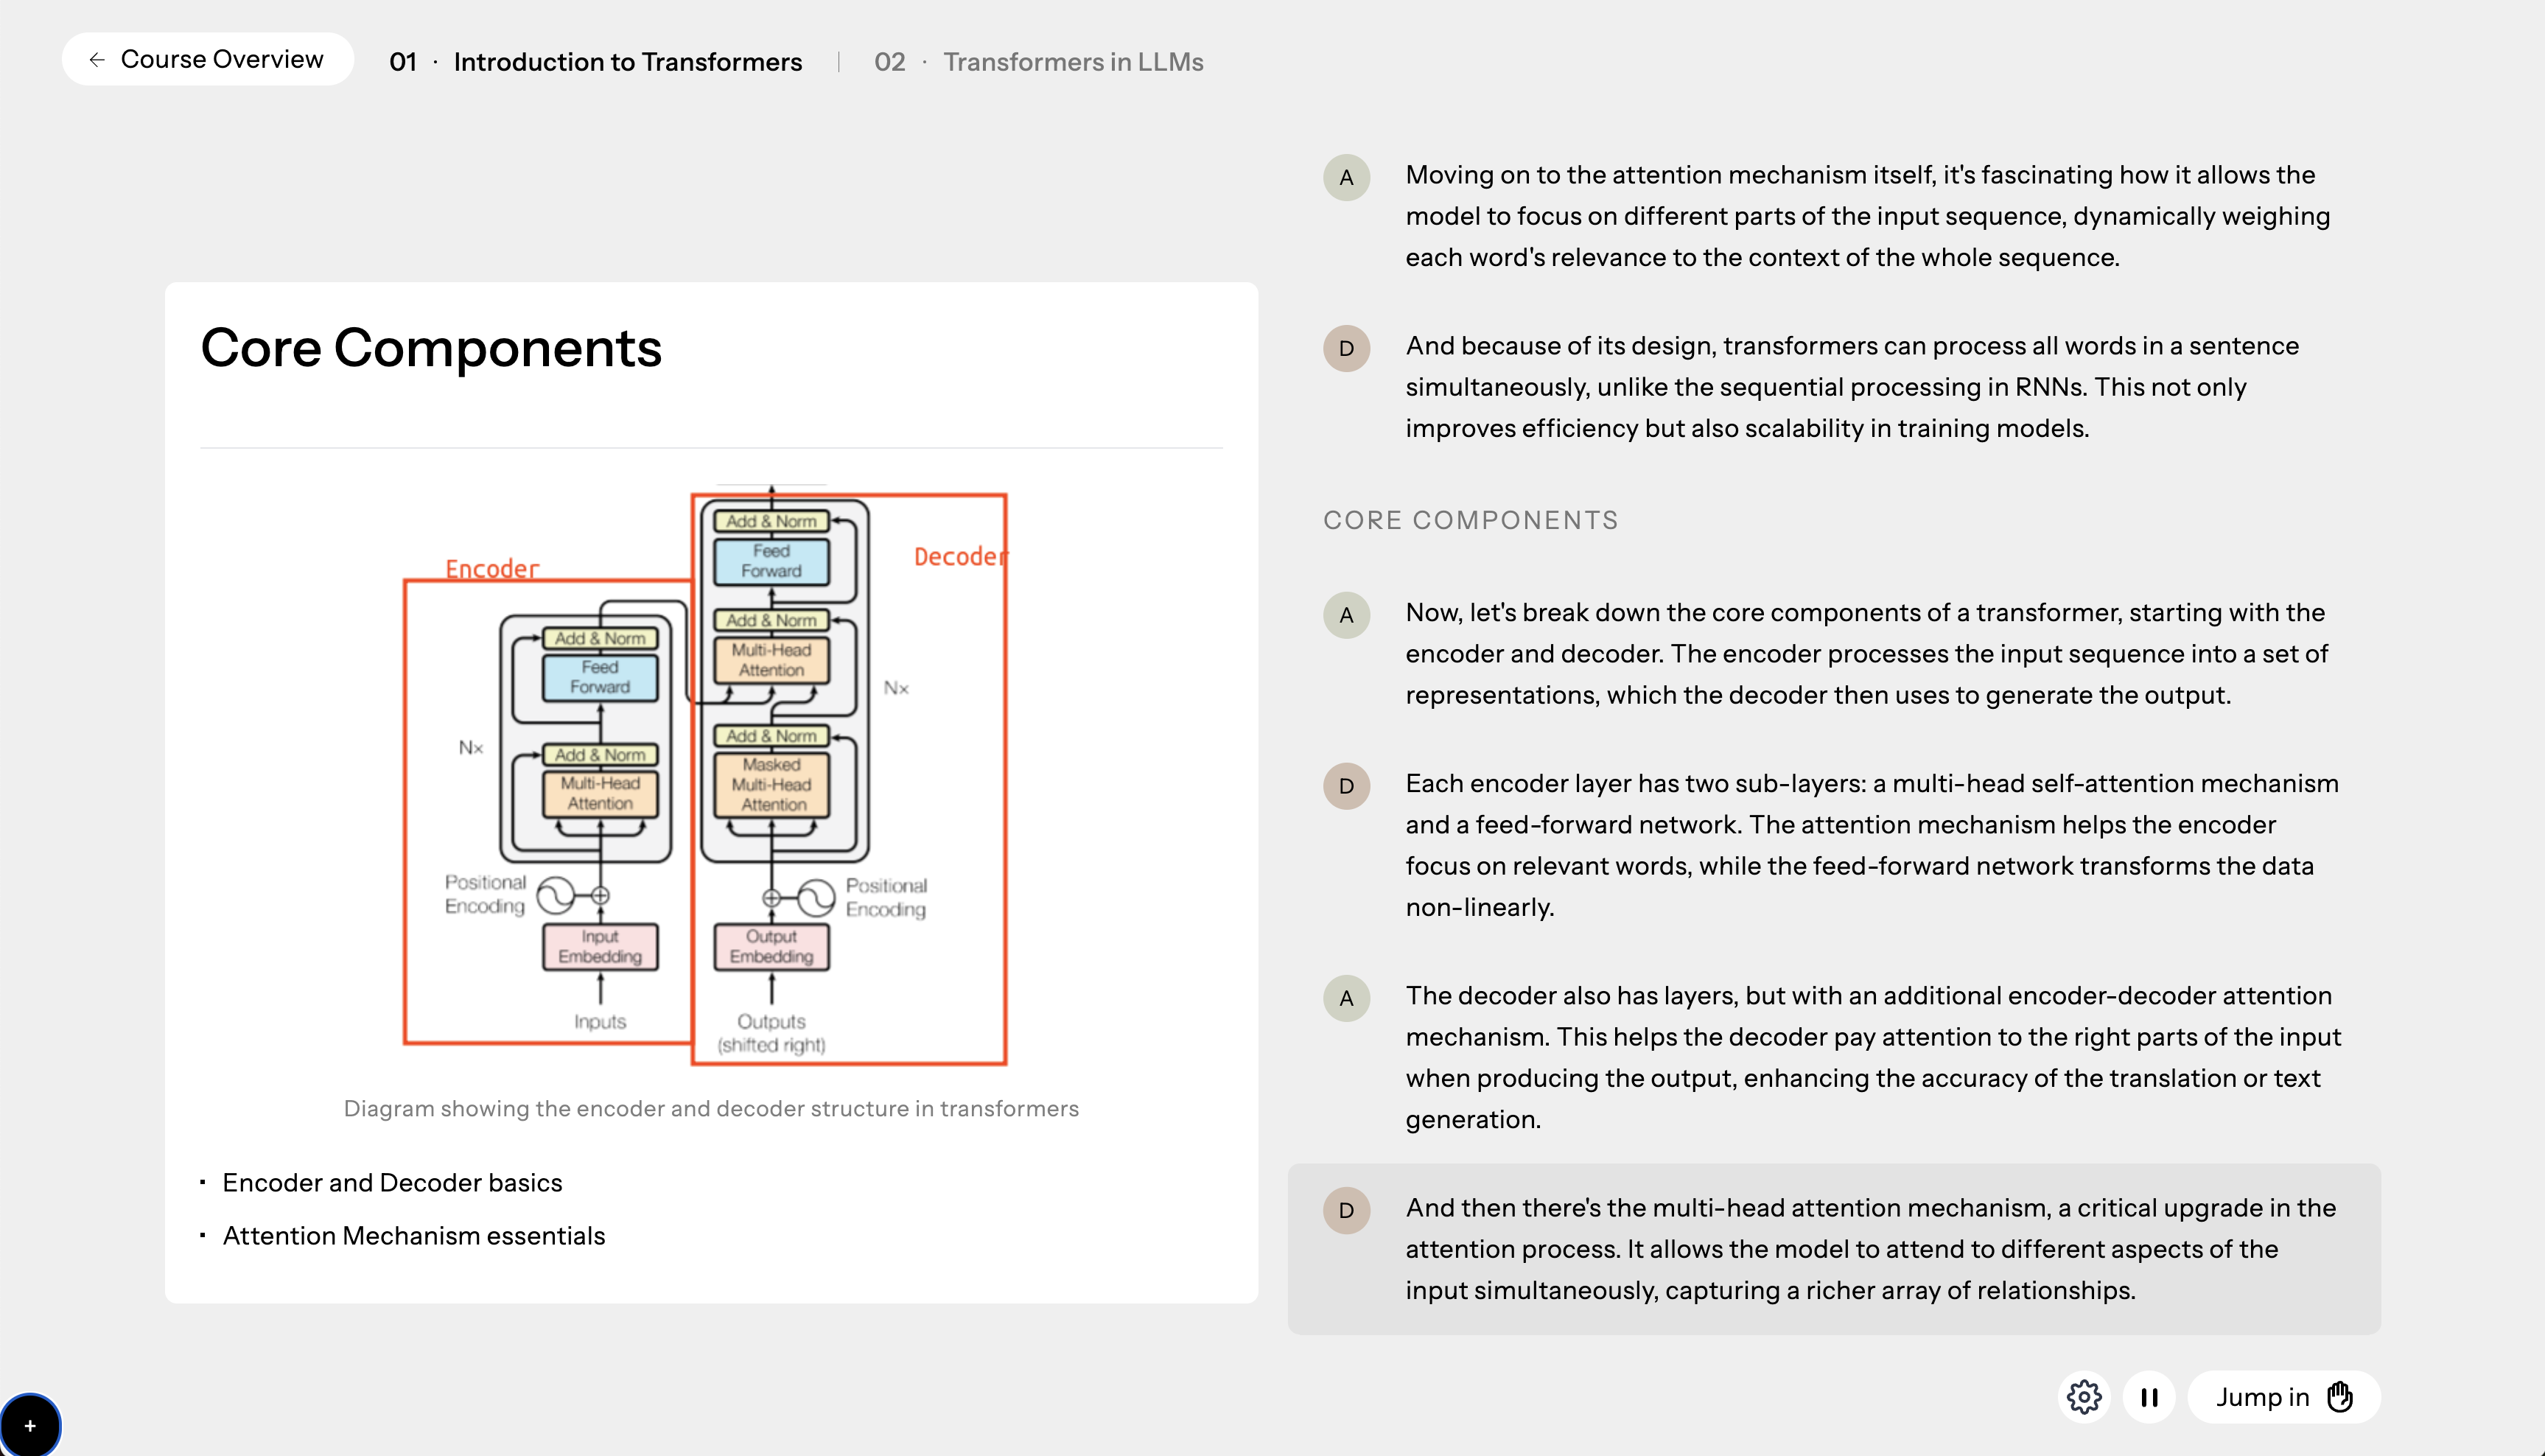
Task: Select the transcript line about RNNs
Action: pos(1851,387)
